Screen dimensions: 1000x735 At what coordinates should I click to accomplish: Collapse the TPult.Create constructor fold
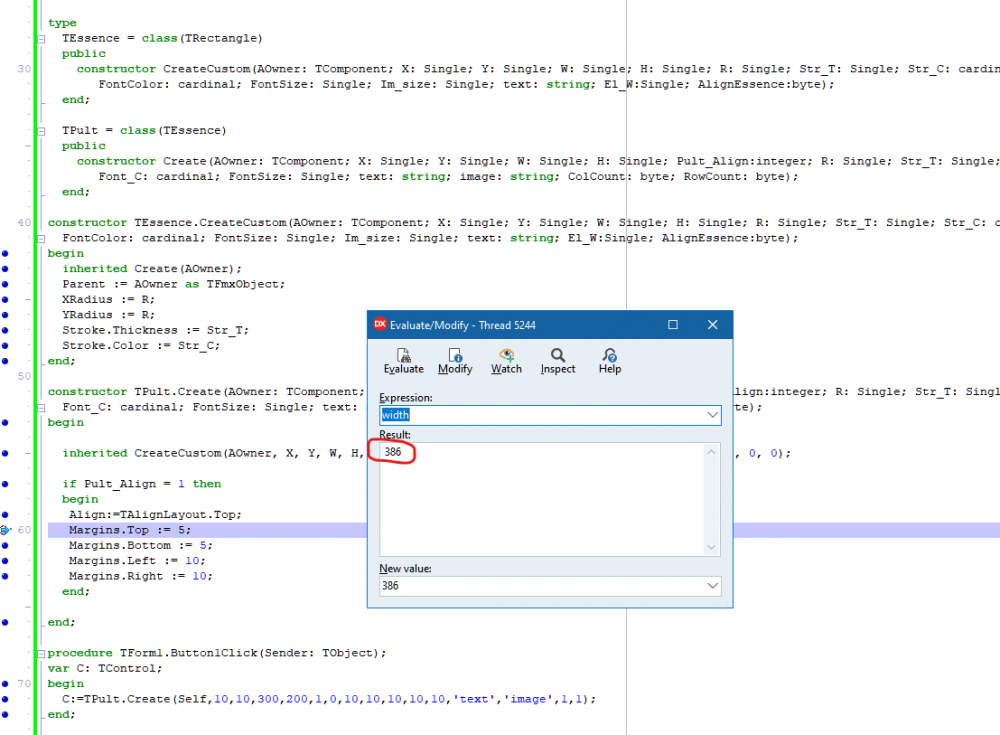pyautogui.click(x=41, y=407)
